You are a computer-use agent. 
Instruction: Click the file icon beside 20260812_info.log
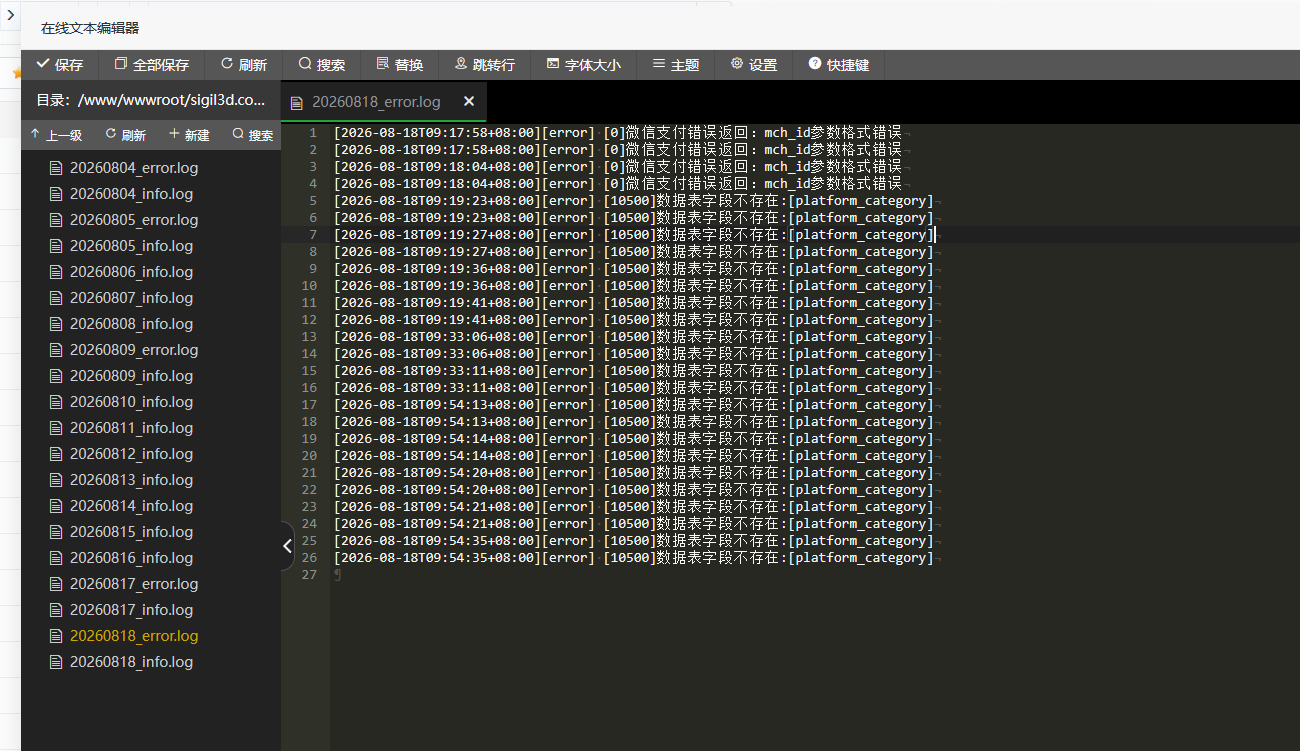coord(56,454)
